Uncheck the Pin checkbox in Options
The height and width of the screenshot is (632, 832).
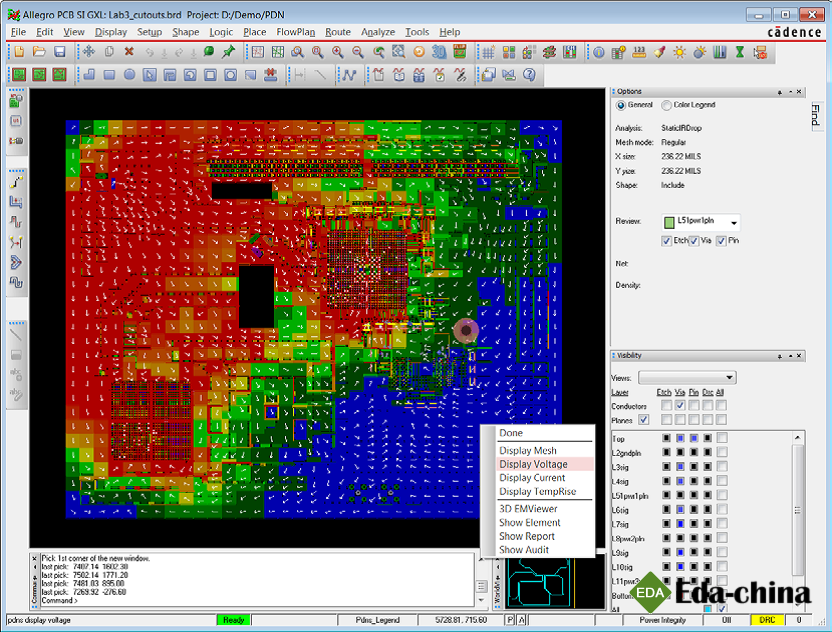coord(721,241)
